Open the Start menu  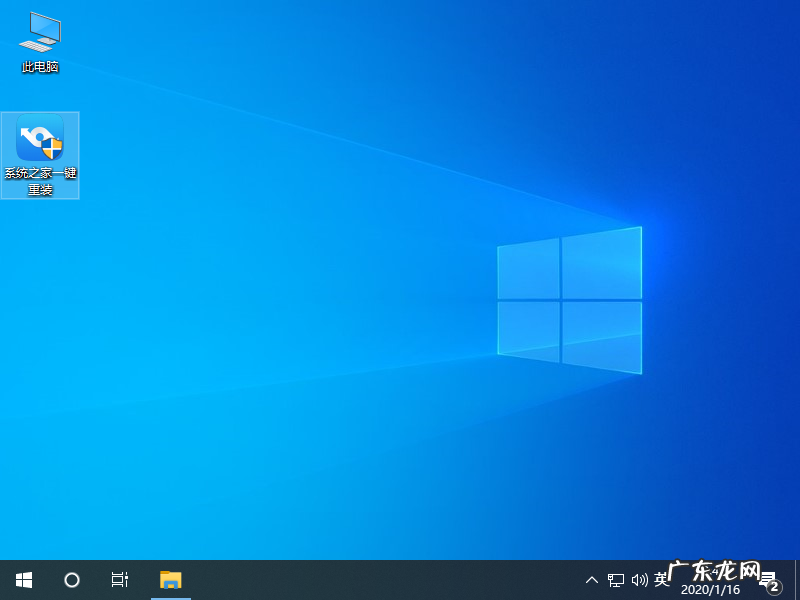pos(23,579)
